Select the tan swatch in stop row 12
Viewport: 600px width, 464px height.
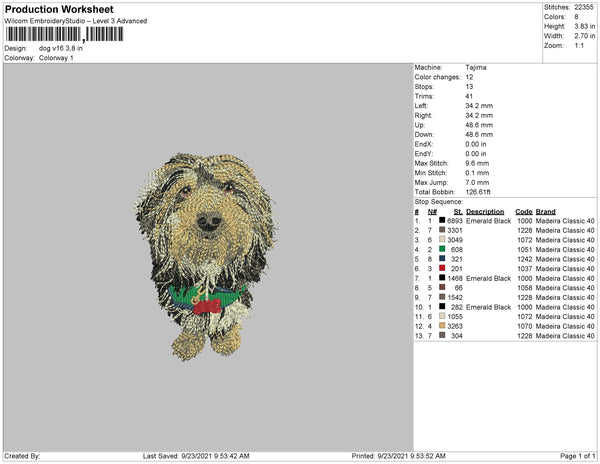coord(442,326)
